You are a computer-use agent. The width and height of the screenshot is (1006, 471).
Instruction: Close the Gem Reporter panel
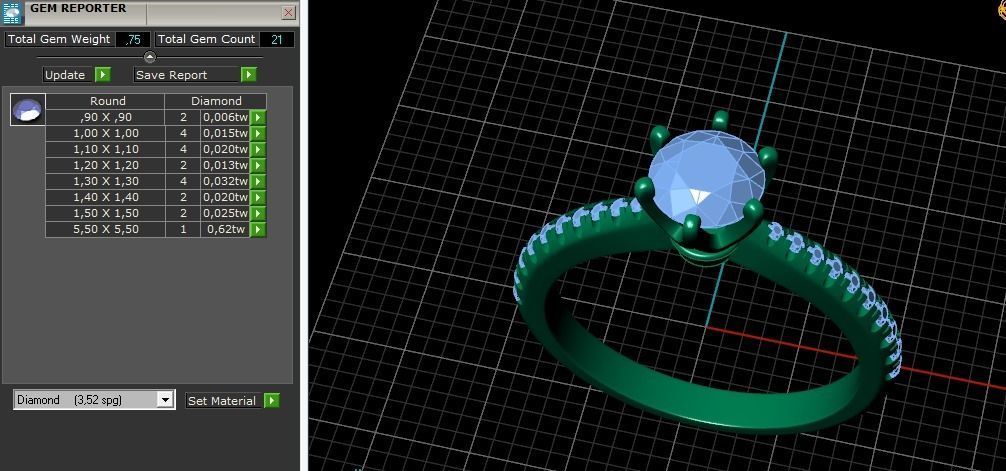[289, 13]
